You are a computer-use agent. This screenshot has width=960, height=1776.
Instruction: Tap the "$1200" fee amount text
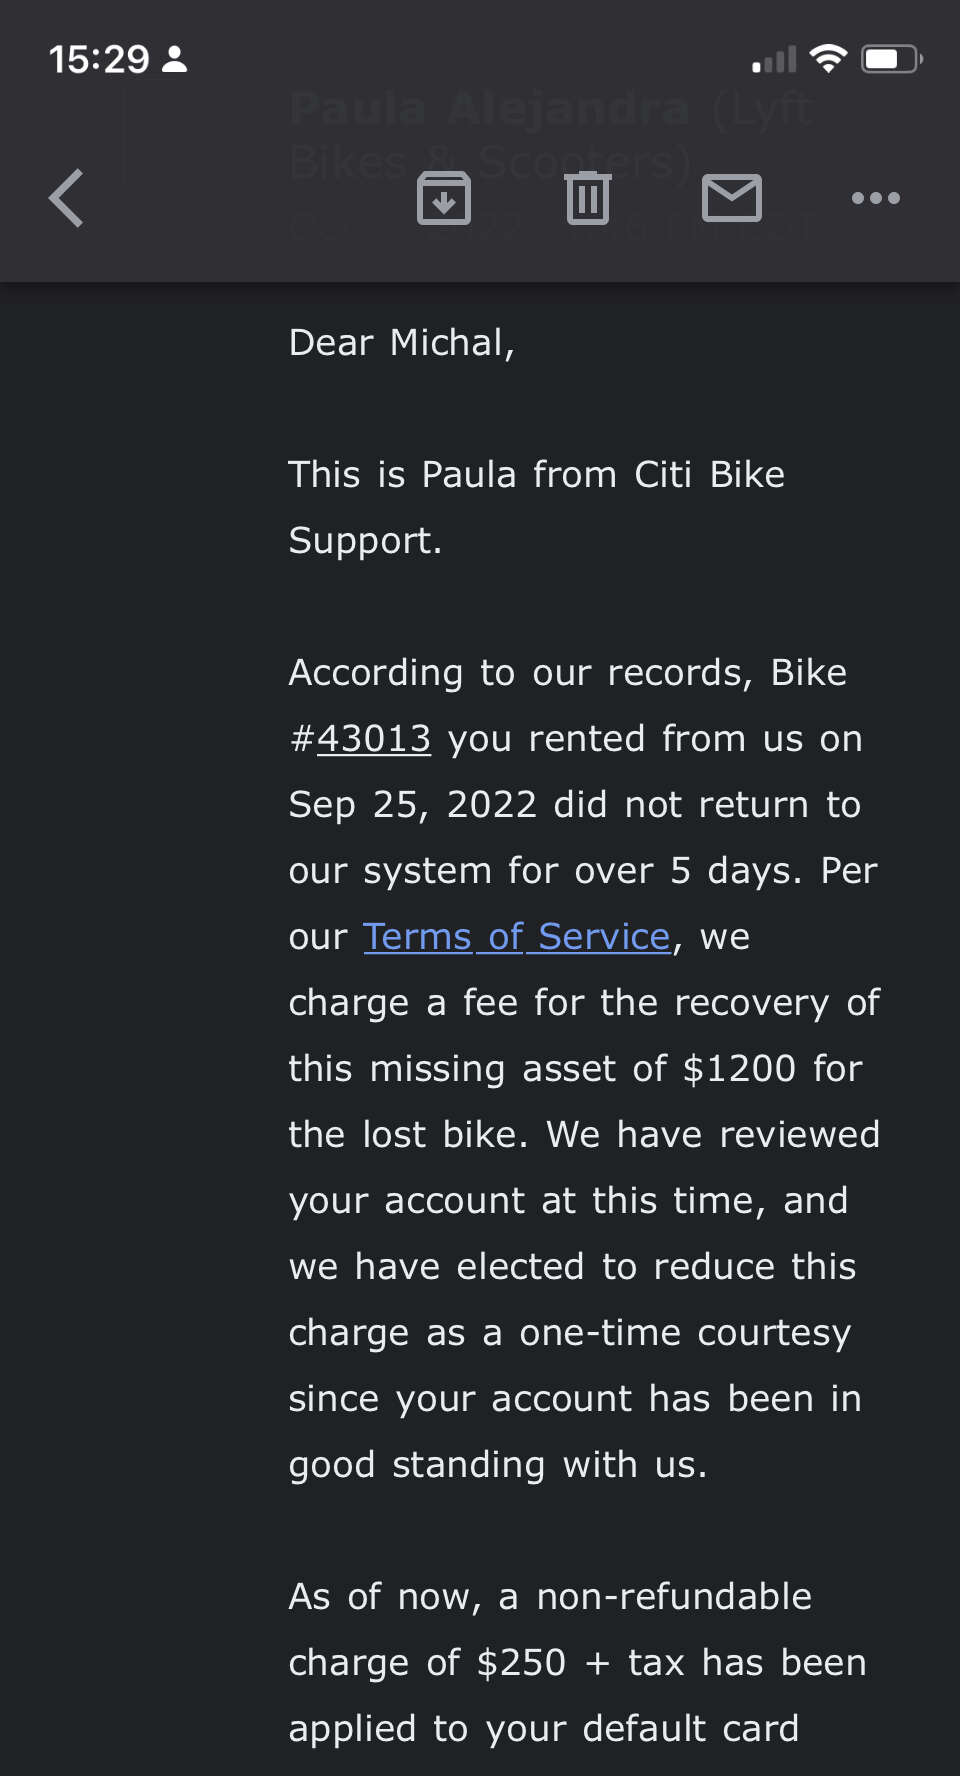[739, 1069]
